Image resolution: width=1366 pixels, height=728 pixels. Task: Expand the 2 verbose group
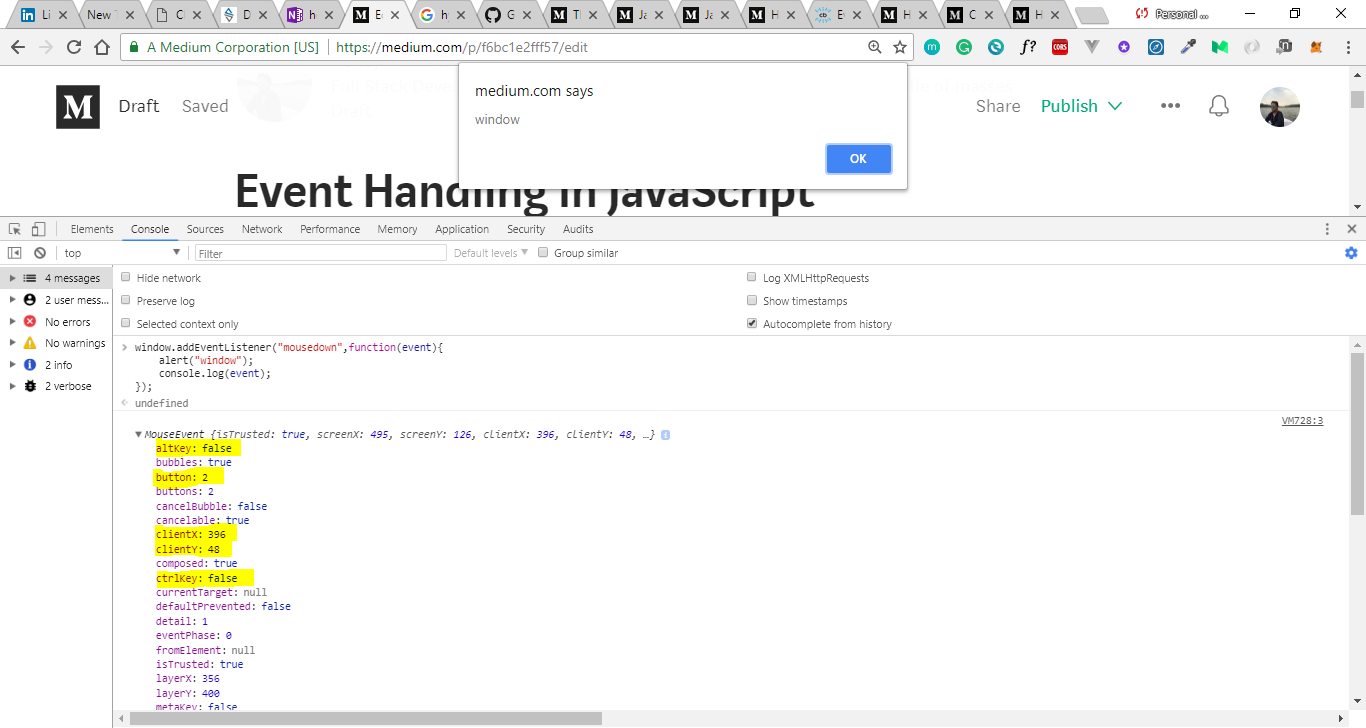pyautogui.click(x=13, y=386)
